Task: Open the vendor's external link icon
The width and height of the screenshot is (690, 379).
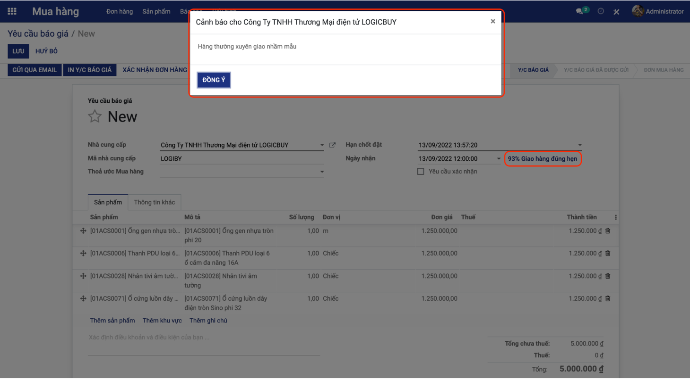Action: click(332, 145)
